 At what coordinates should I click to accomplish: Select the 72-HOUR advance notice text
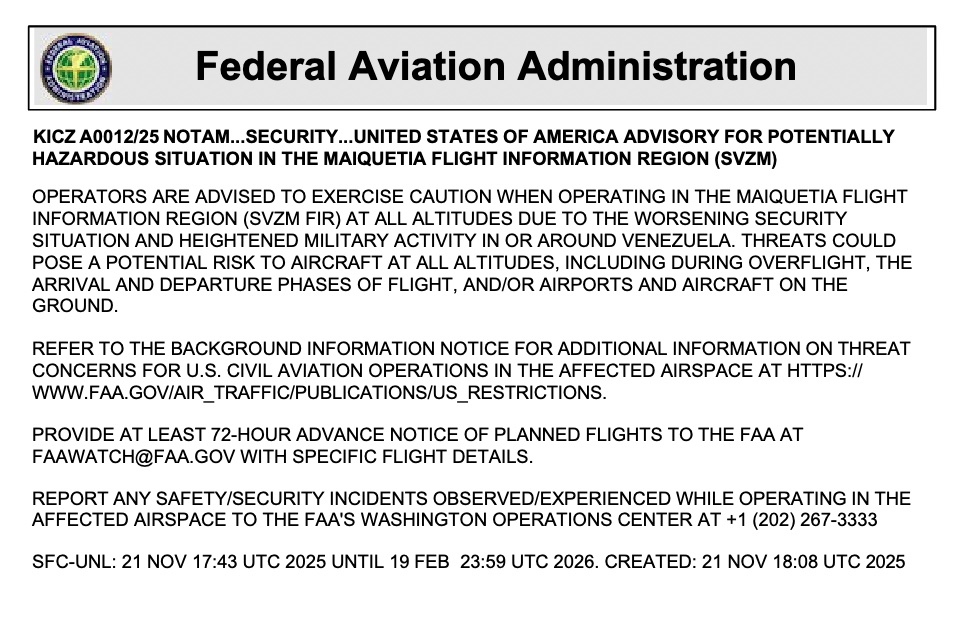251,436
